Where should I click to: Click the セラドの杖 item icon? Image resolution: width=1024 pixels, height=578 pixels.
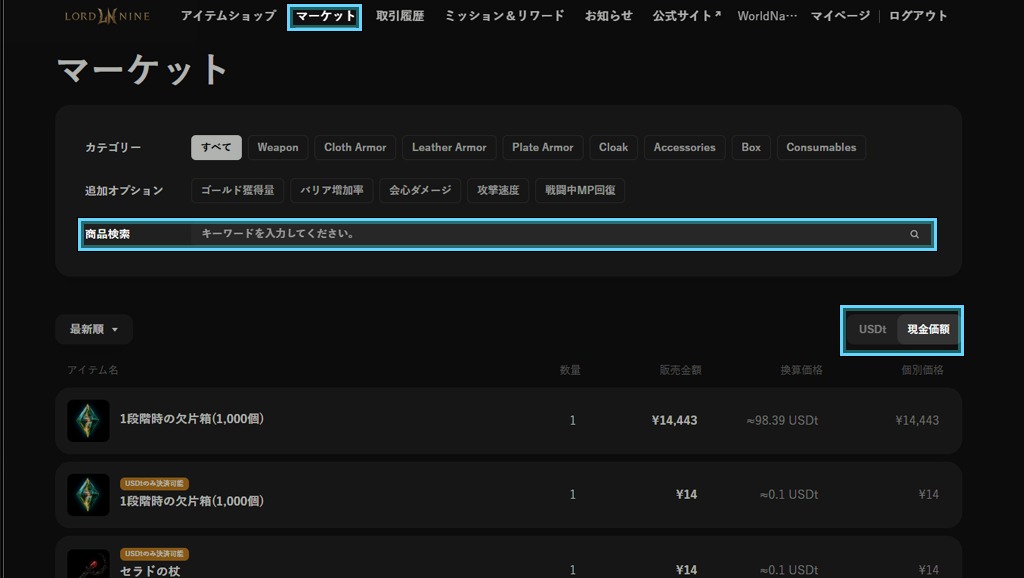point(88,565)
